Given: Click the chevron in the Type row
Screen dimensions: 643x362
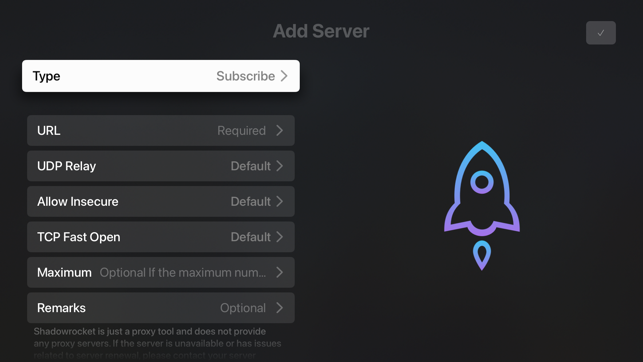Looking at the screenshot, I should [x=284, y=76].
